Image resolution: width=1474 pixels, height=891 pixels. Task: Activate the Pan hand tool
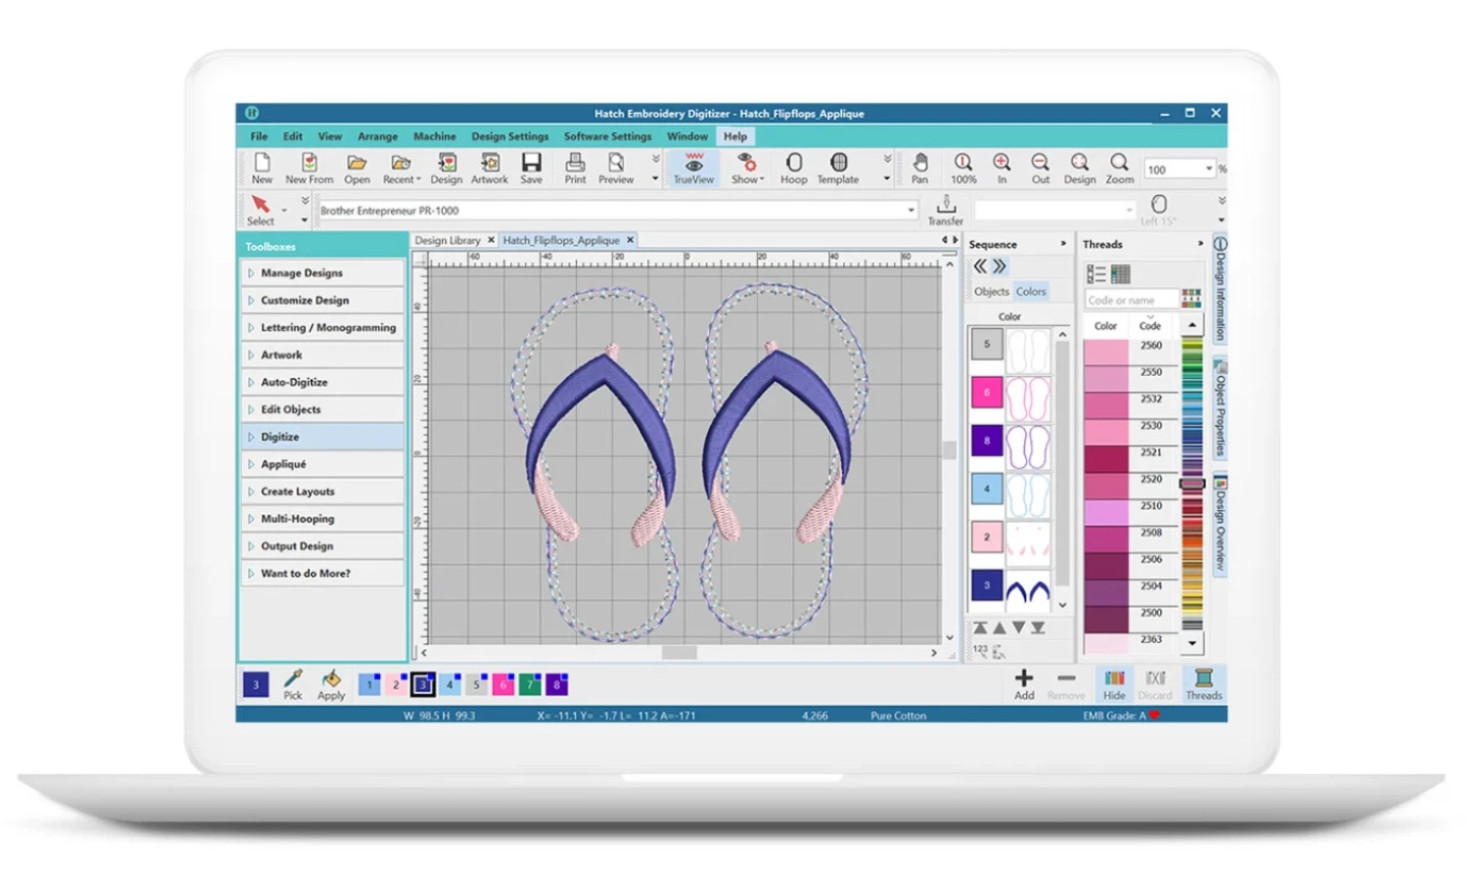(920, 167)
